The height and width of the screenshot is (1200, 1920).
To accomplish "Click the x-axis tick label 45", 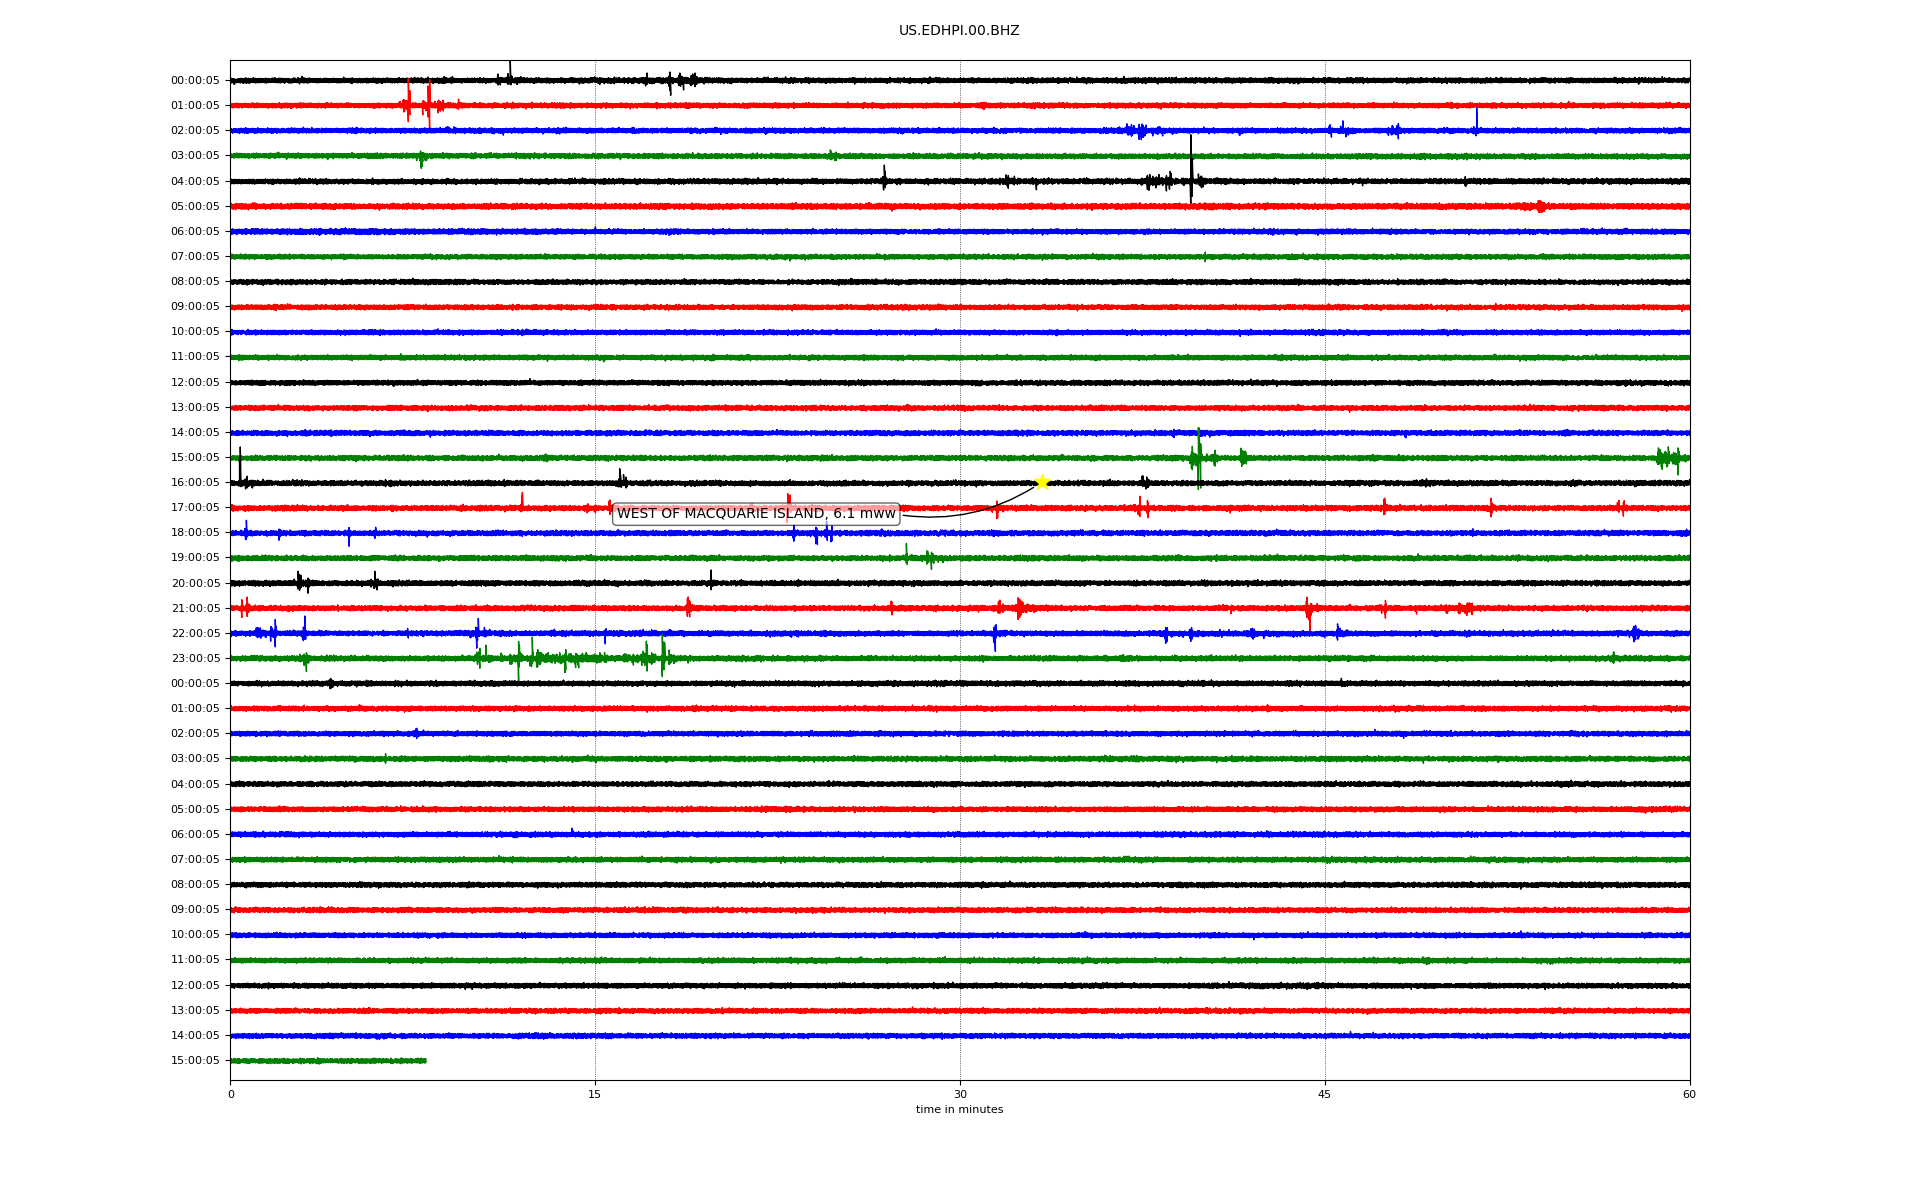I will tap(1325, 1094).
